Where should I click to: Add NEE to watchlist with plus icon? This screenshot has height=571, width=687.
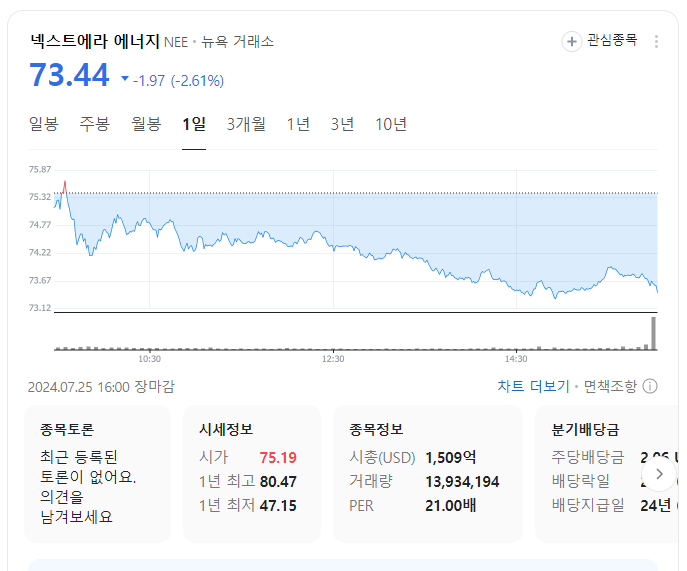point(572,42)
